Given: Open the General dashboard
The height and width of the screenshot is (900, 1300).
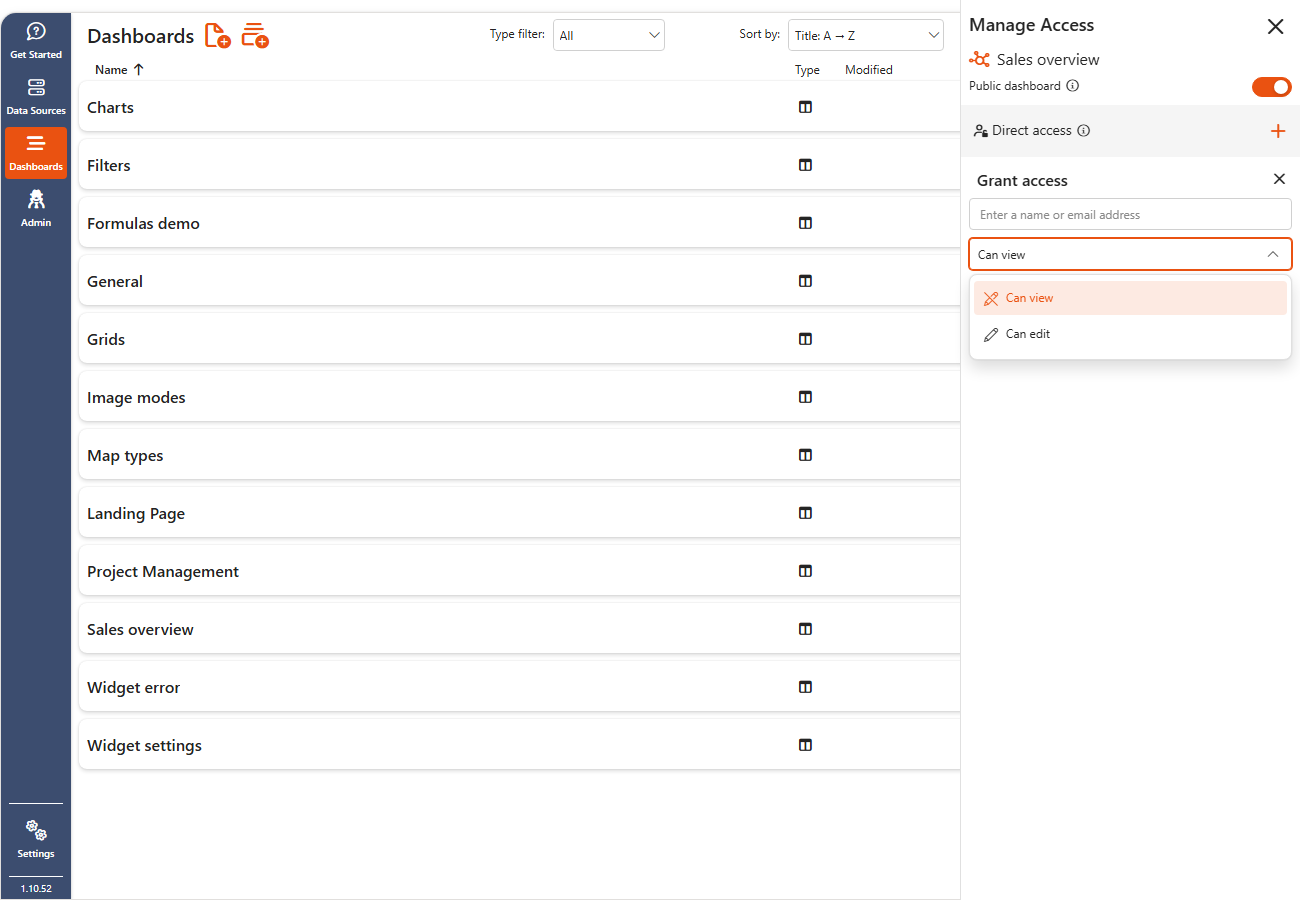Looking at the screenshot, I should click(115, 281).
